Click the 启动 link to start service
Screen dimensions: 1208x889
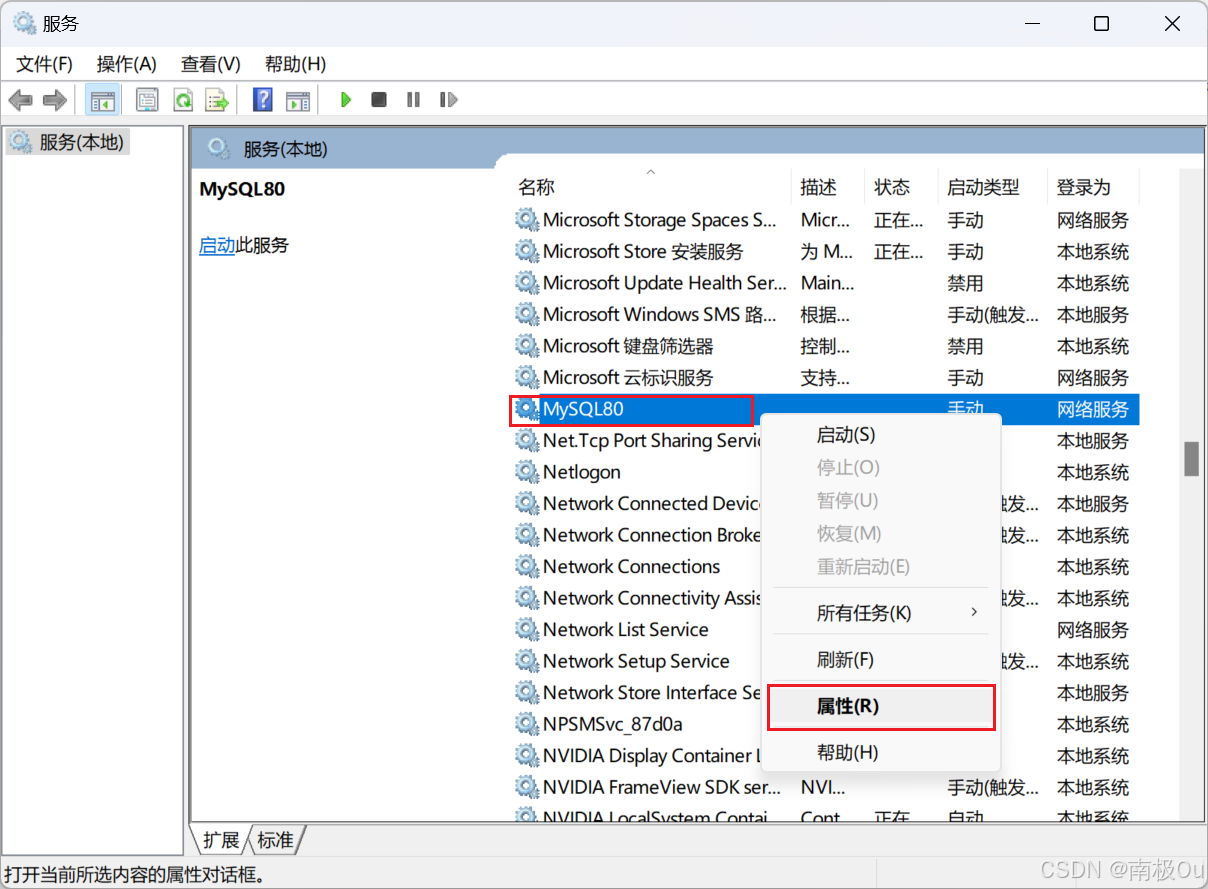tap(217, 245)
